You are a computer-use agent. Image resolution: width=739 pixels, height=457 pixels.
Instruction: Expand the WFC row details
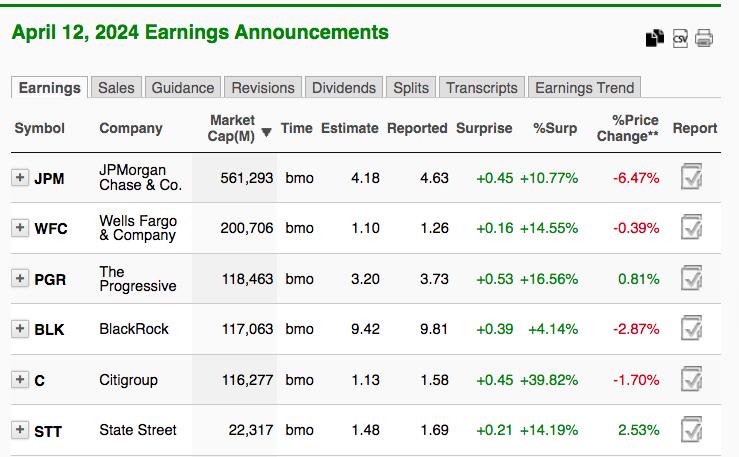click(x=20, y=228)
